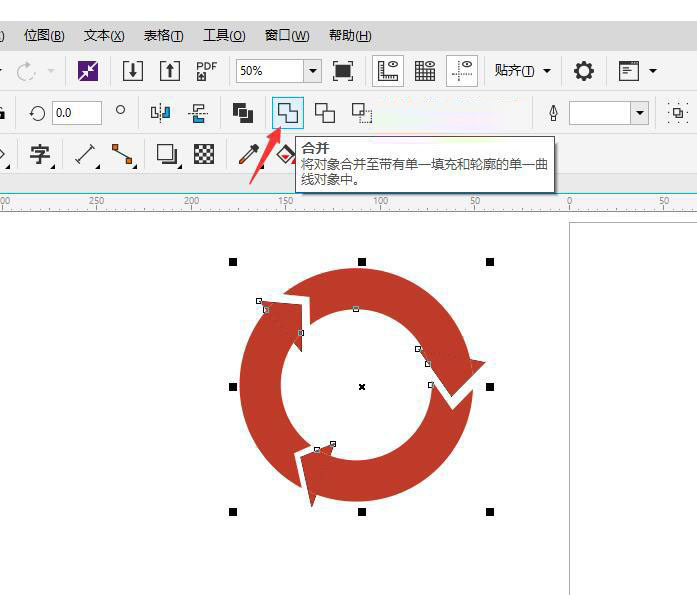Click the outline width combo field
Image resolution: width=697 pixels, height=595 pixels.
600,113
